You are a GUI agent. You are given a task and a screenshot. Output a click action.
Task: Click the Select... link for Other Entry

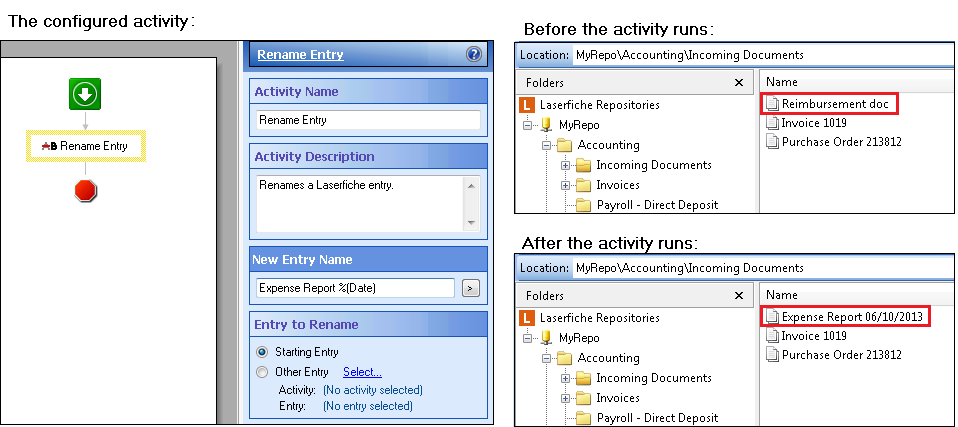362,372
